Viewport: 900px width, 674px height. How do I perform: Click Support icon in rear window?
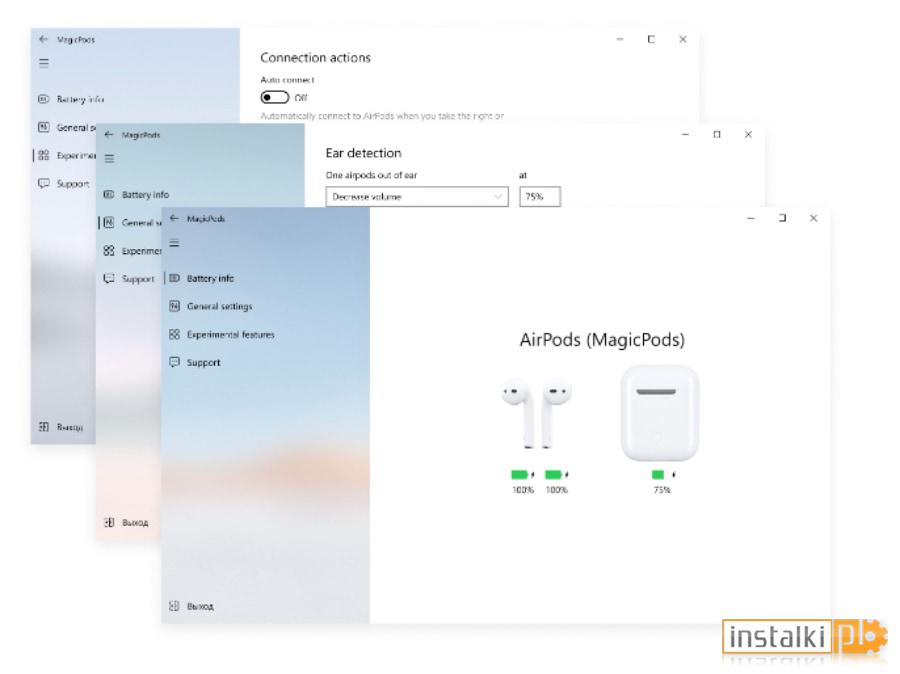click(x=44, y=183)
